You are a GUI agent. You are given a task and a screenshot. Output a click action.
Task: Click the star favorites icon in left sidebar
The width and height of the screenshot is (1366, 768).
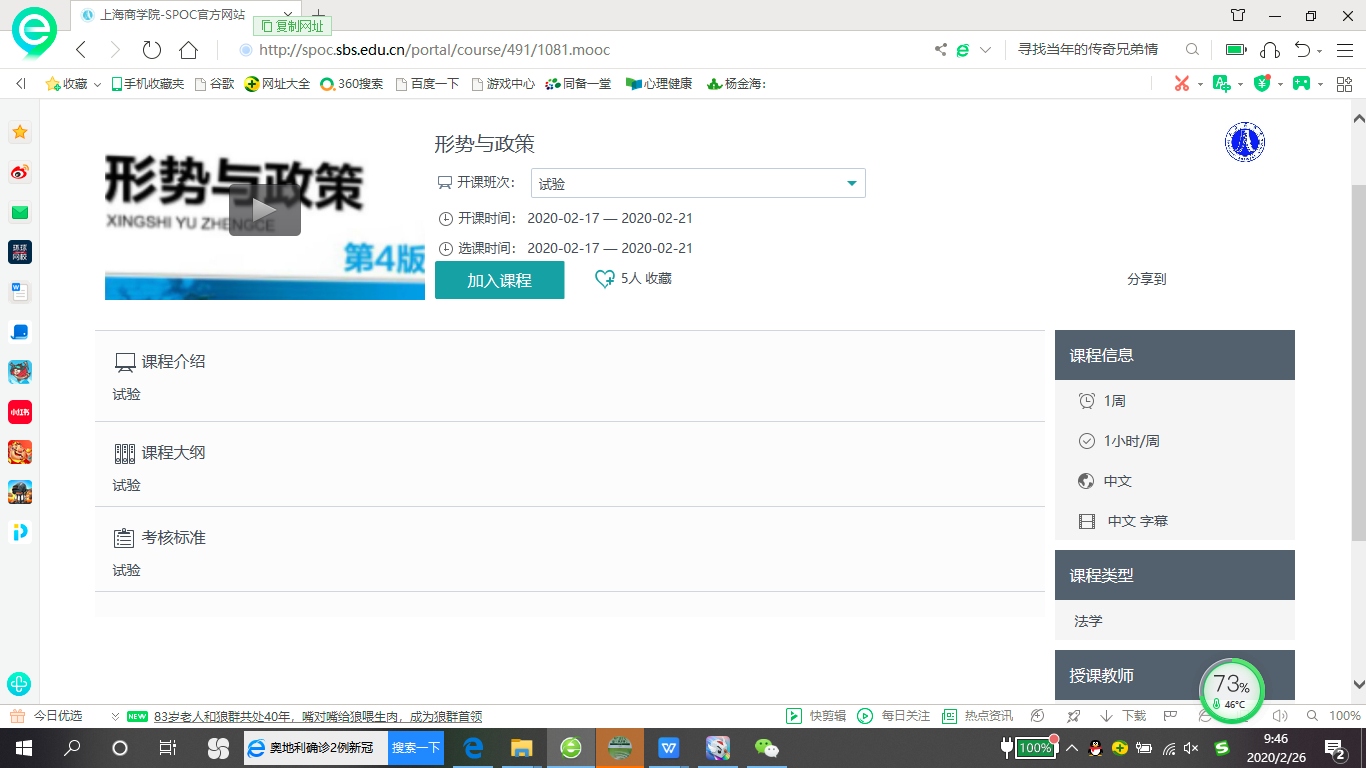[20, 133]
